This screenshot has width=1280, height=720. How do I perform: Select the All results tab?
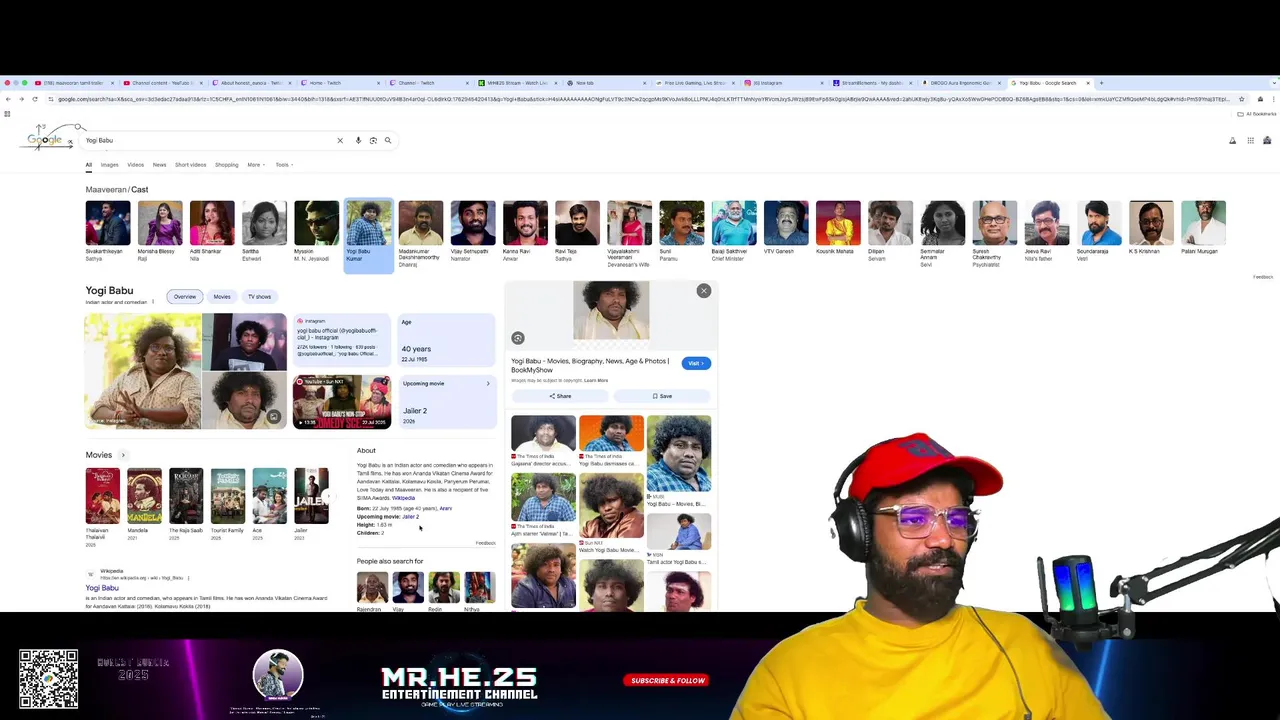coord(88,165)
